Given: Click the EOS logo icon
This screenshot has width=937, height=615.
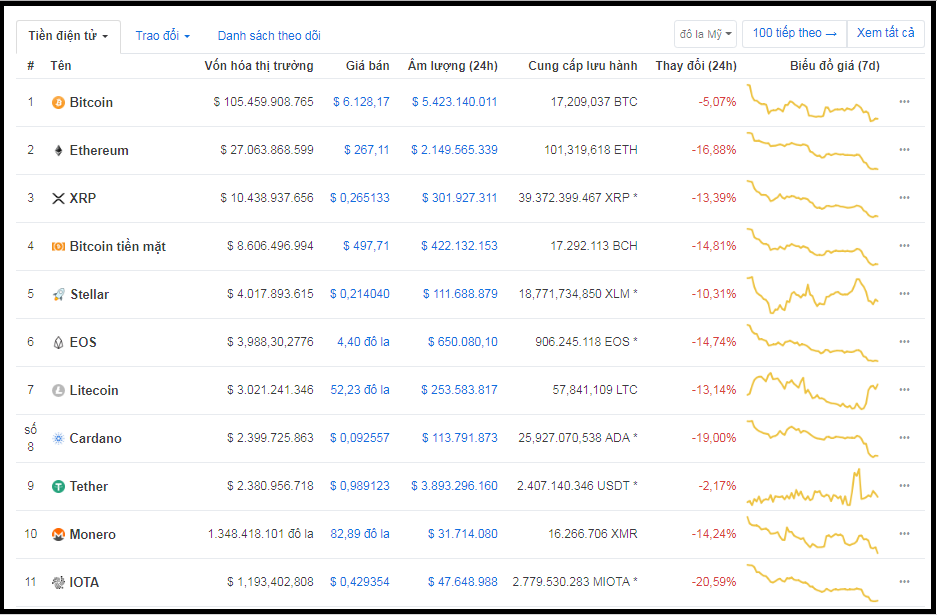Looking at the screenshot, I should click(58, 342).
